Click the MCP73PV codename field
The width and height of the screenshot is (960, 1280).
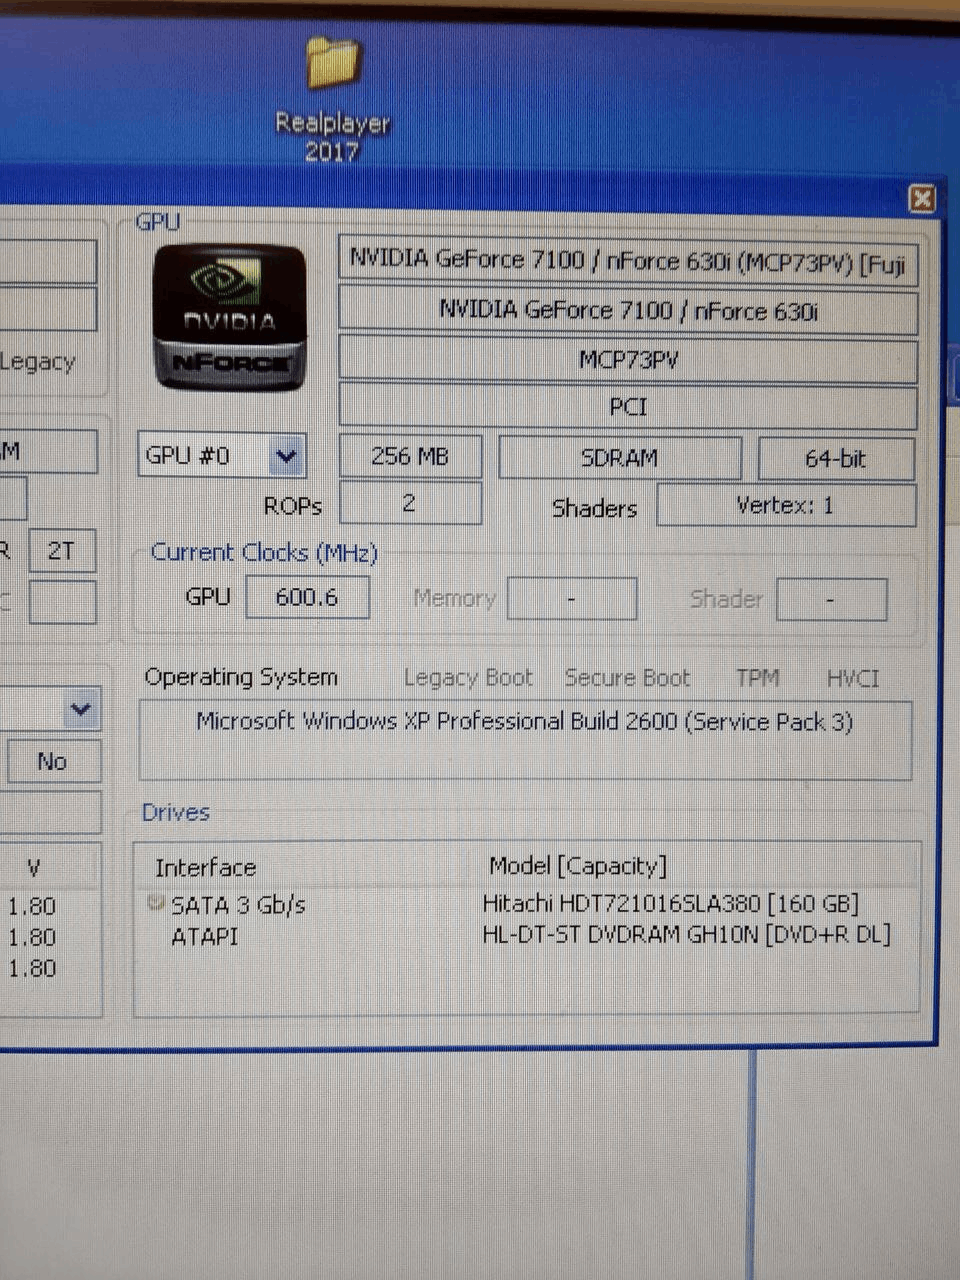point(628,359)
